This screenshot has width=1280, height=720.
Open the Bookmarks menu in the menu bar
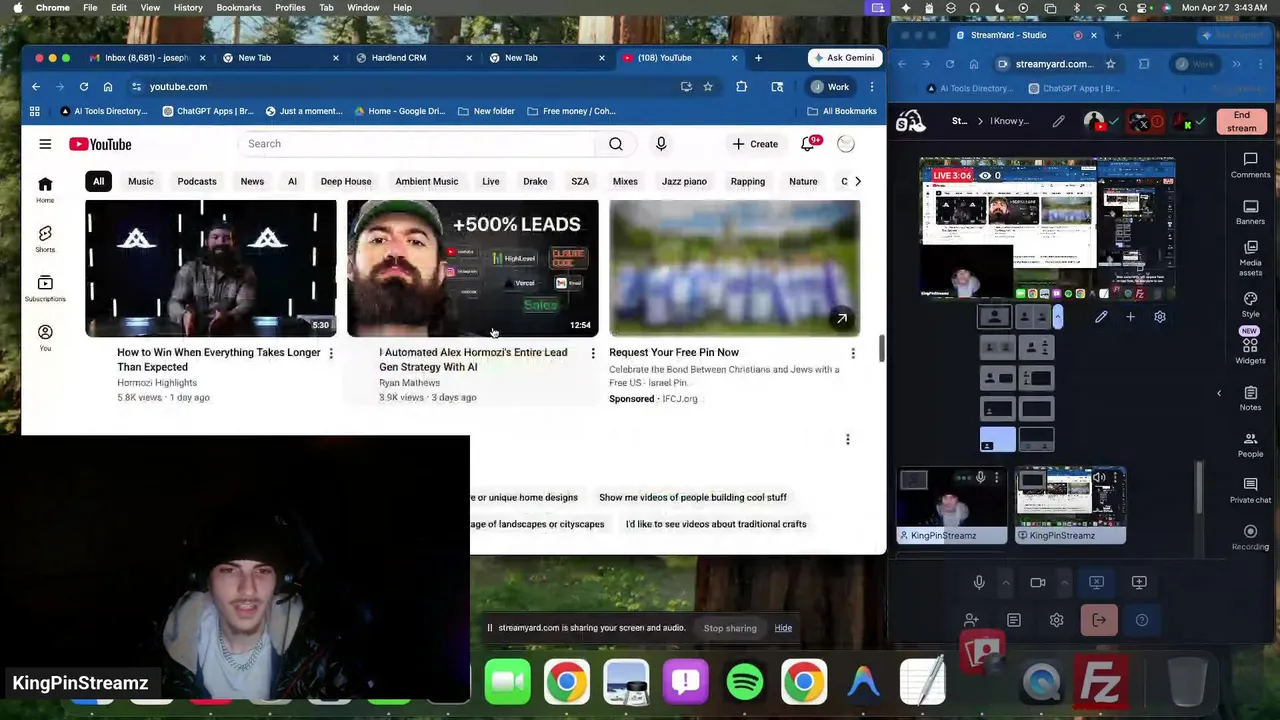coord(239,8)
